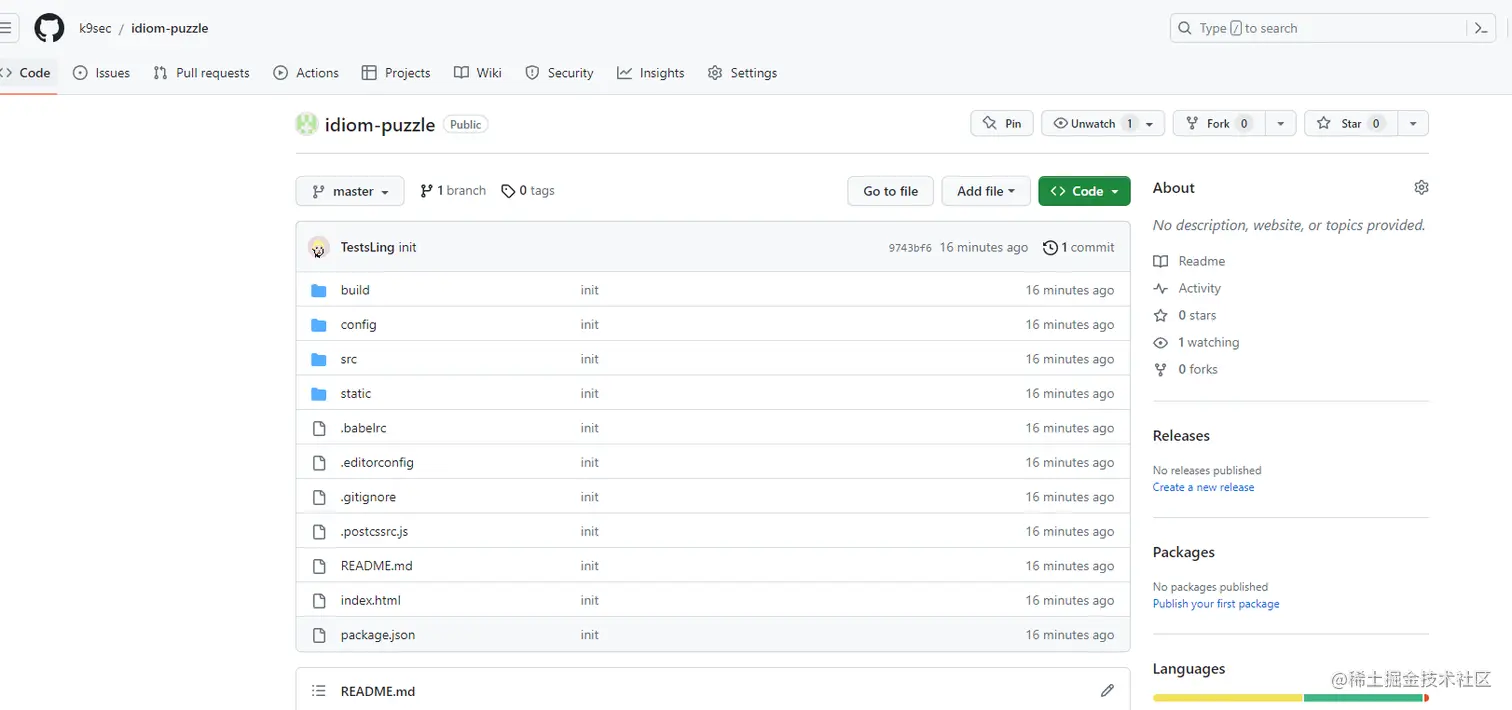
Task: Click the README.md file row icon
Action: [319, 566]
